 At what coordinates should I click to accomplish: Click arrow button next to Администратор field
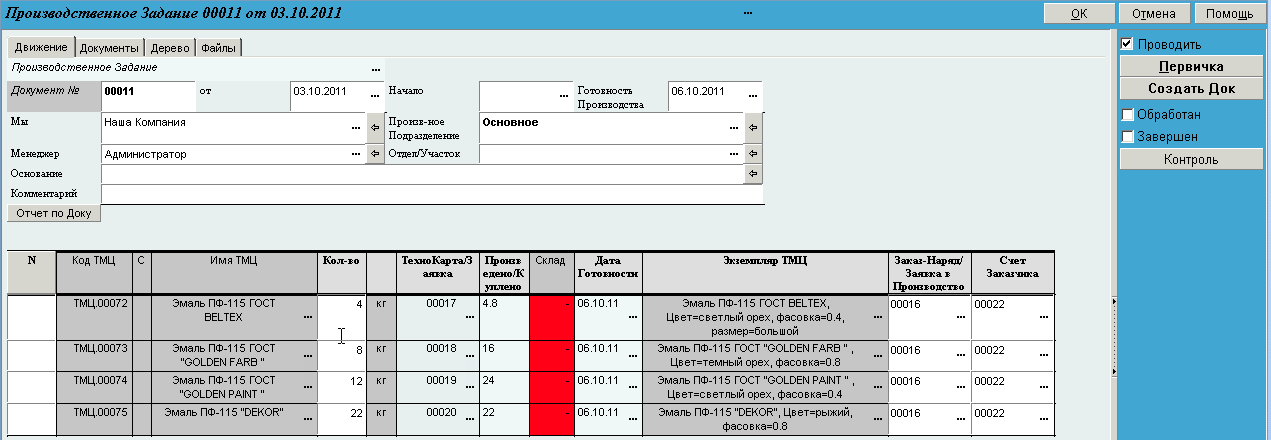(374, 154)
